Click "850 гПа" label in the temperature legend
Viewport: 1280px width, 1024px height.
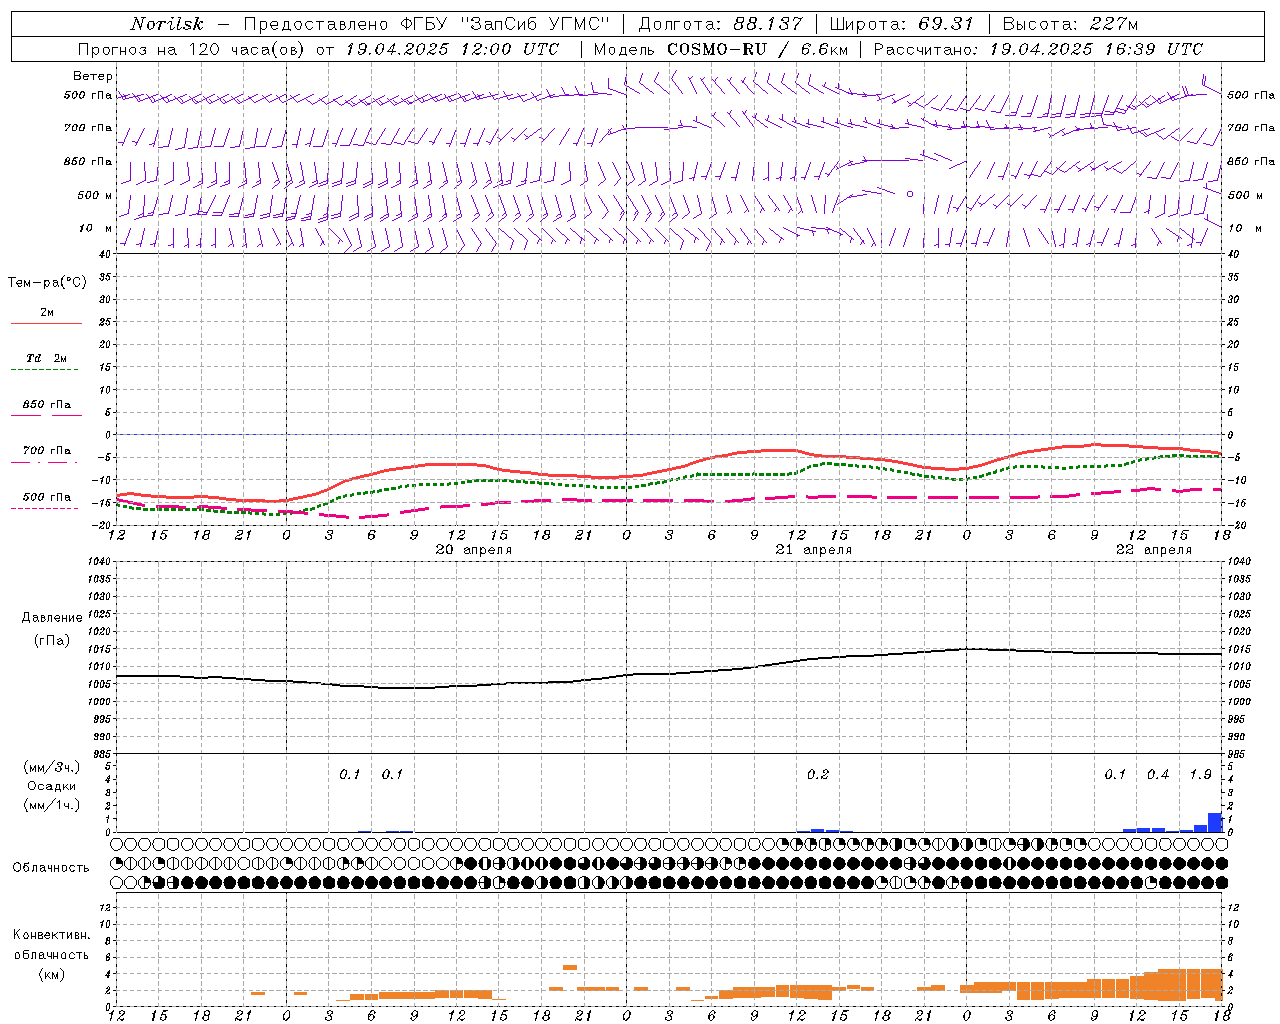[46, 405]
